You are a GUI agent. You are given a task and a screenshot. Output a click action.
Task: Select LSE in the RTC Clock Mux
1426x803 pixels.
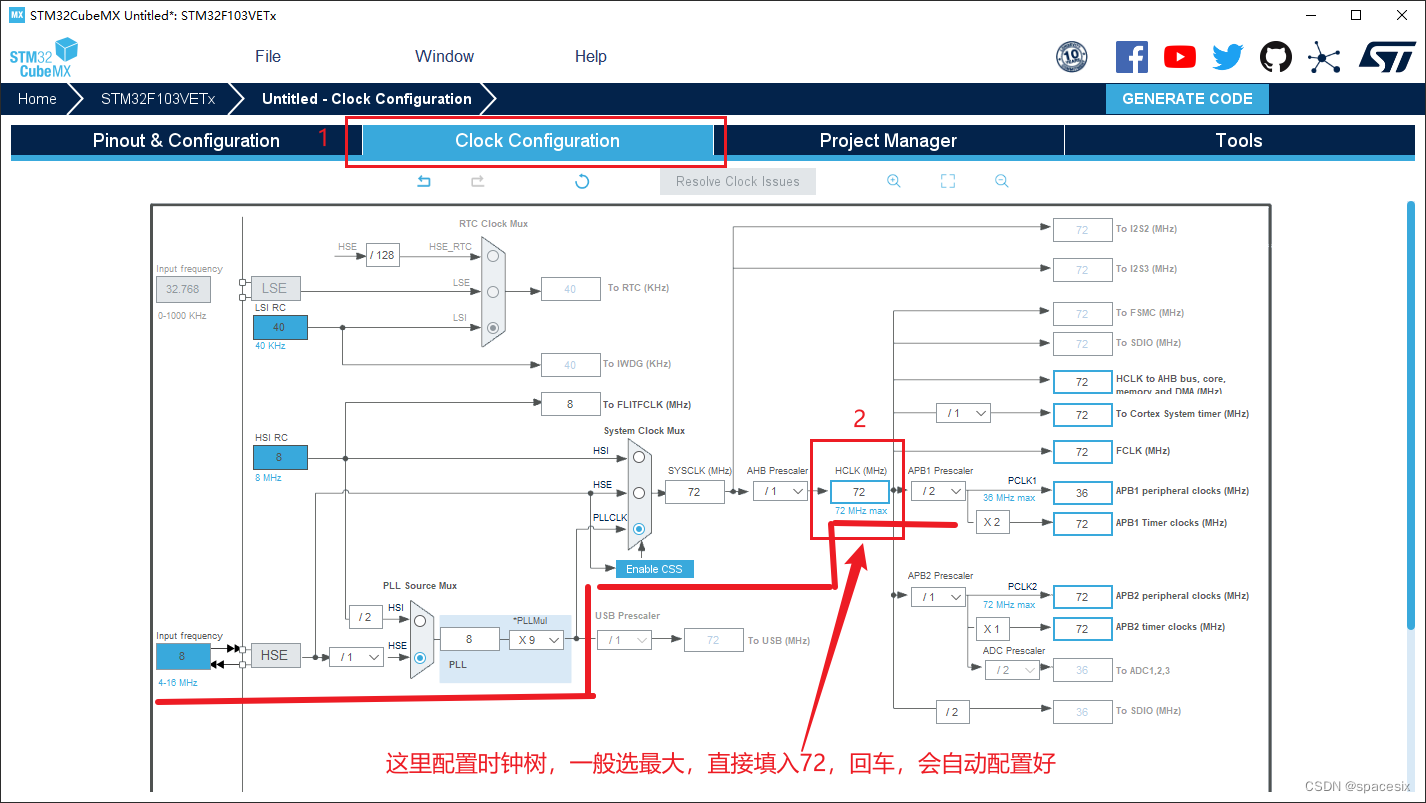492,292
